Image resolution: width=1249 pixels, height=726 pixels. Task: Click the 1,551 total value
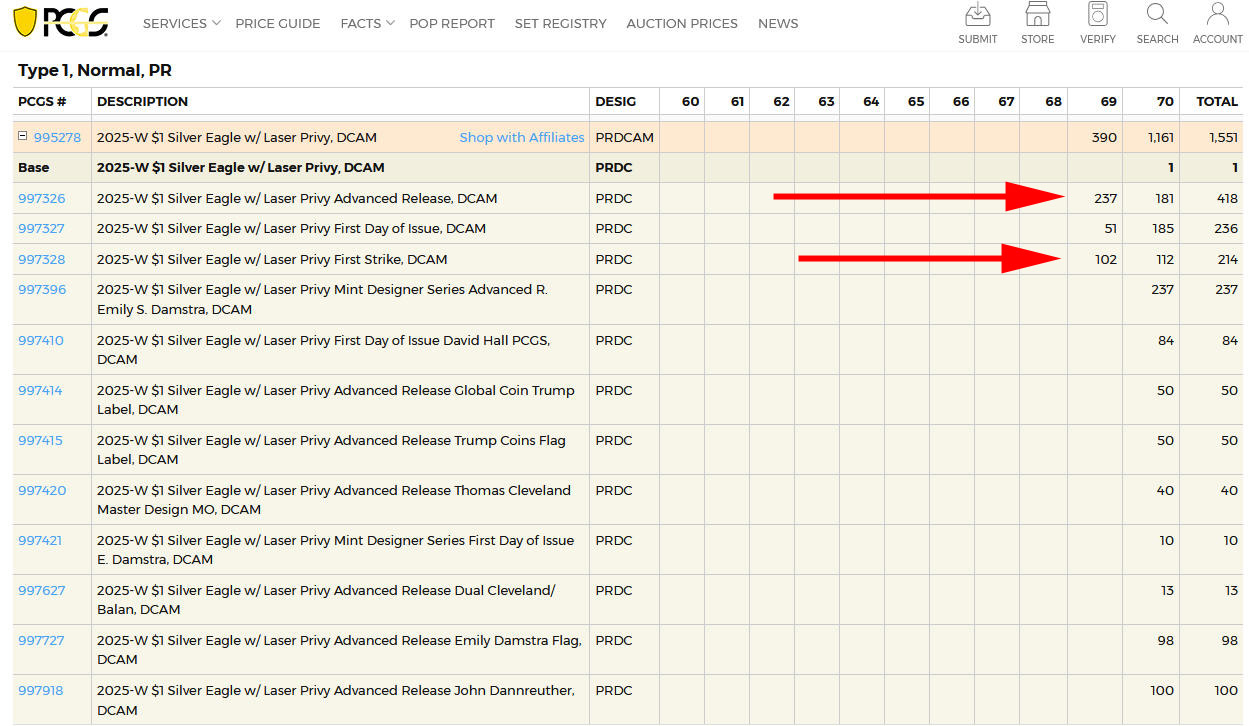[x=1222, y=137]
